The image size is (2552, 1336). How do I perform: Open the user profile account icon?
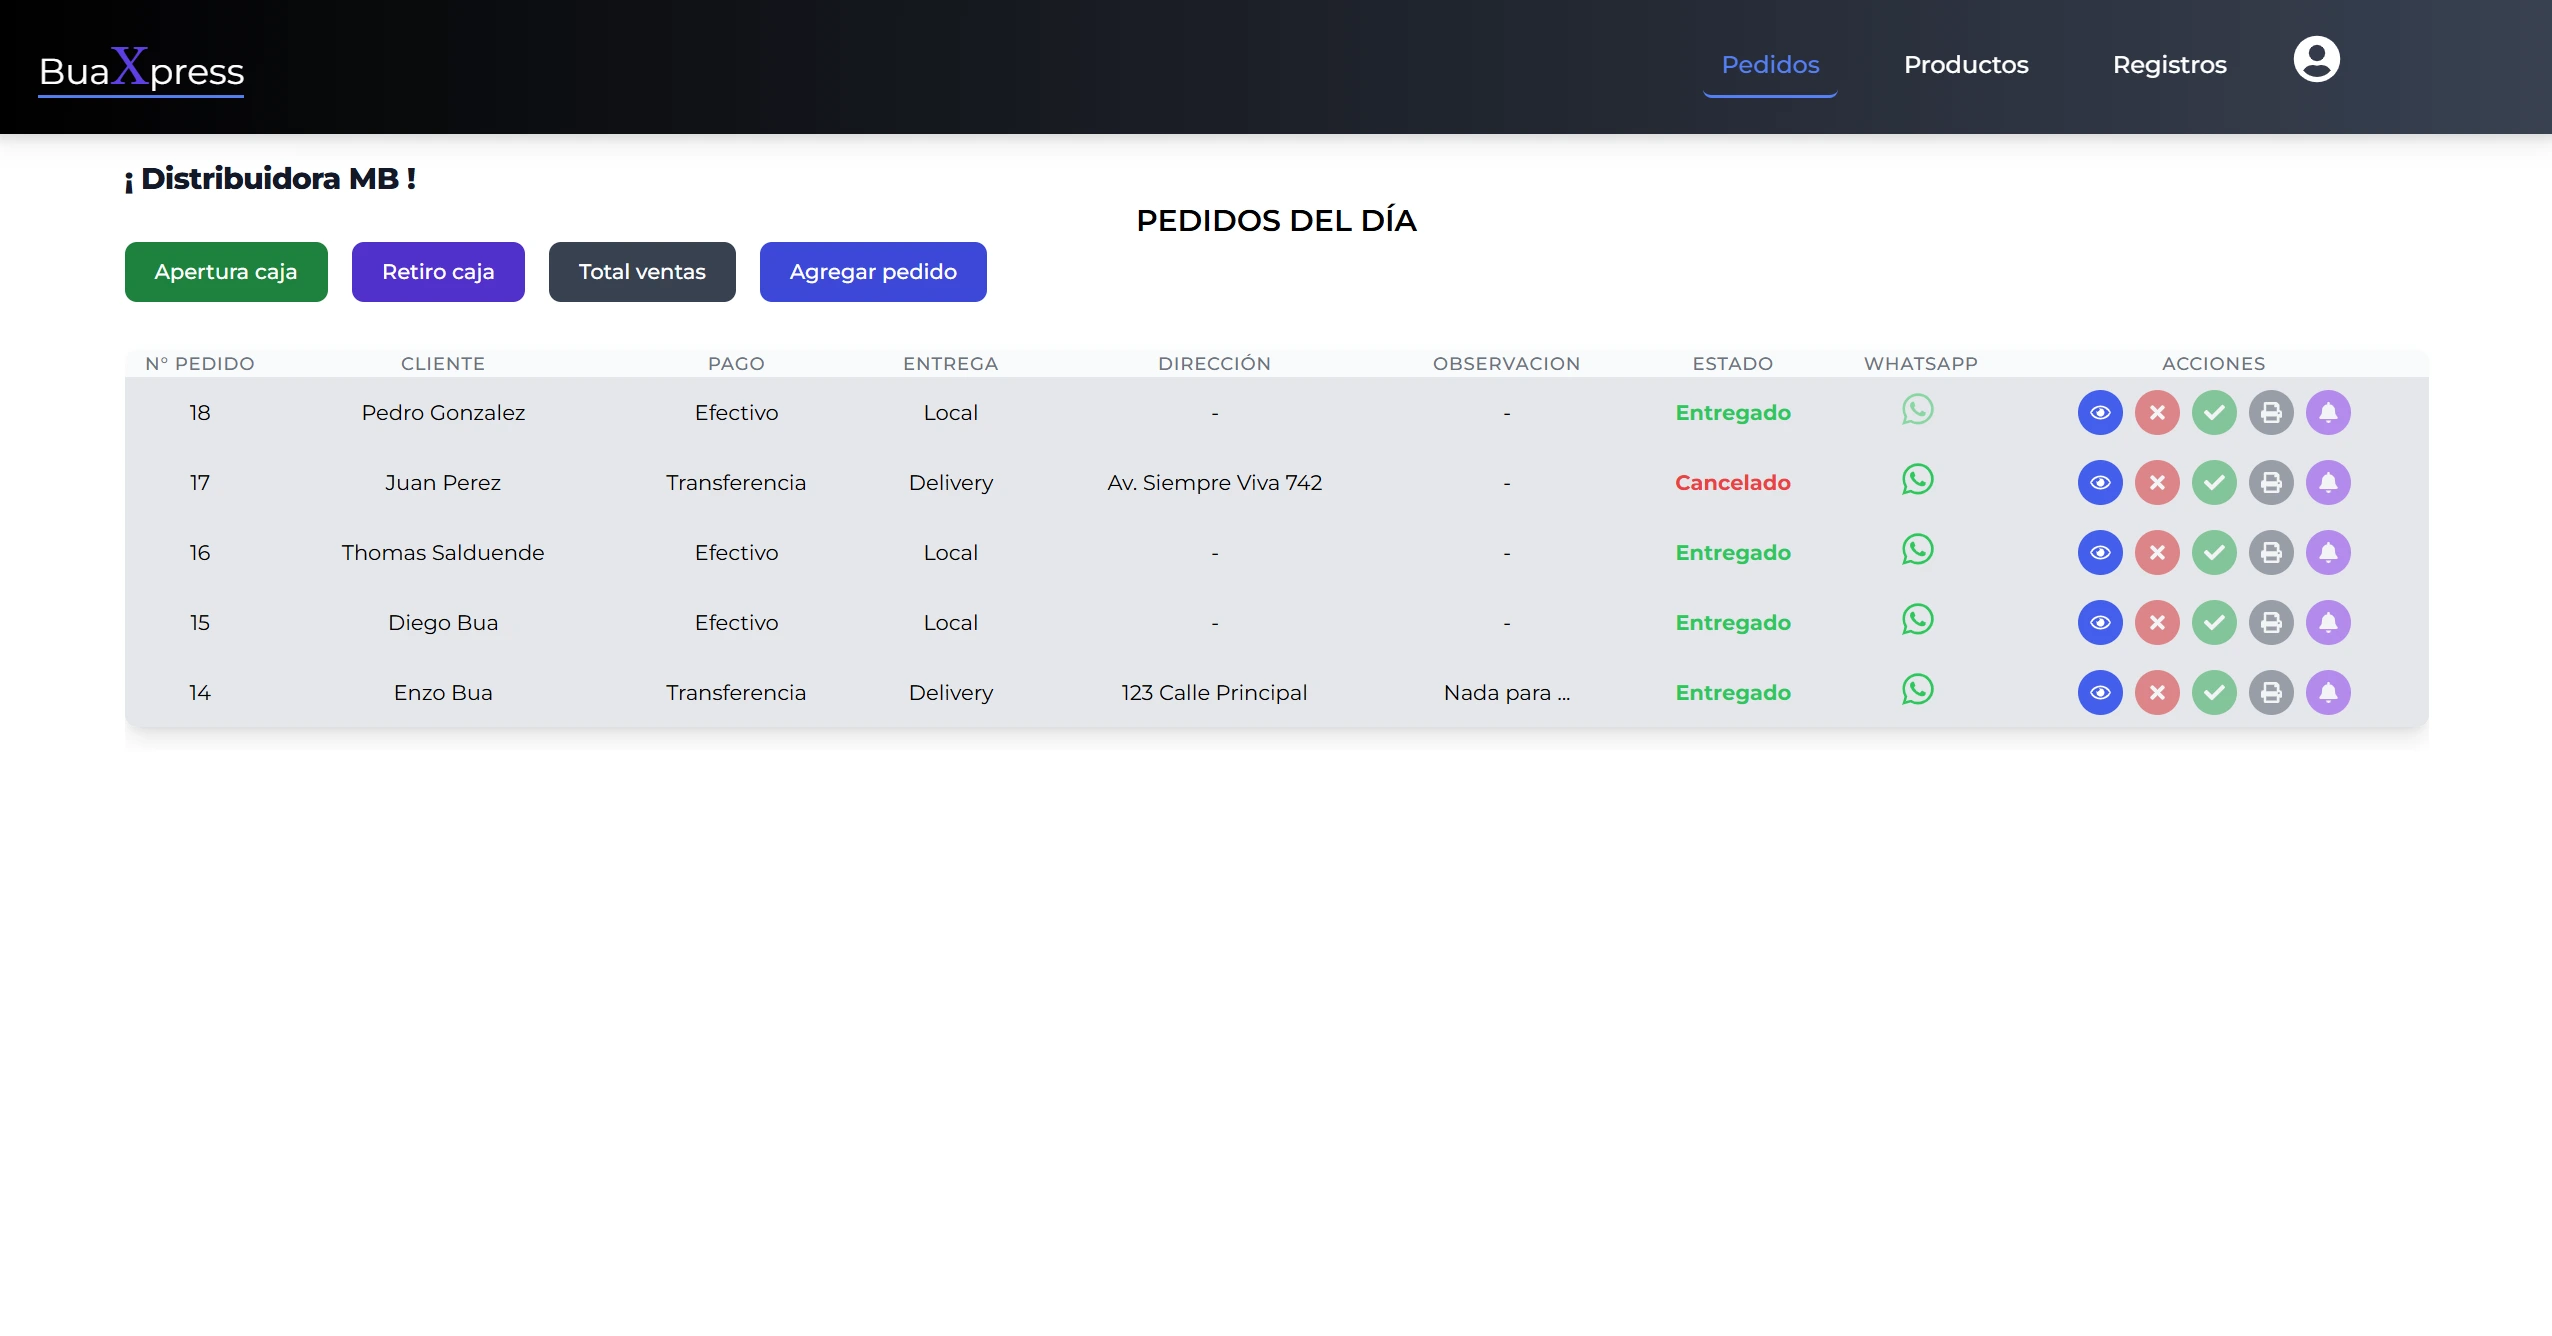[2316, 60]
